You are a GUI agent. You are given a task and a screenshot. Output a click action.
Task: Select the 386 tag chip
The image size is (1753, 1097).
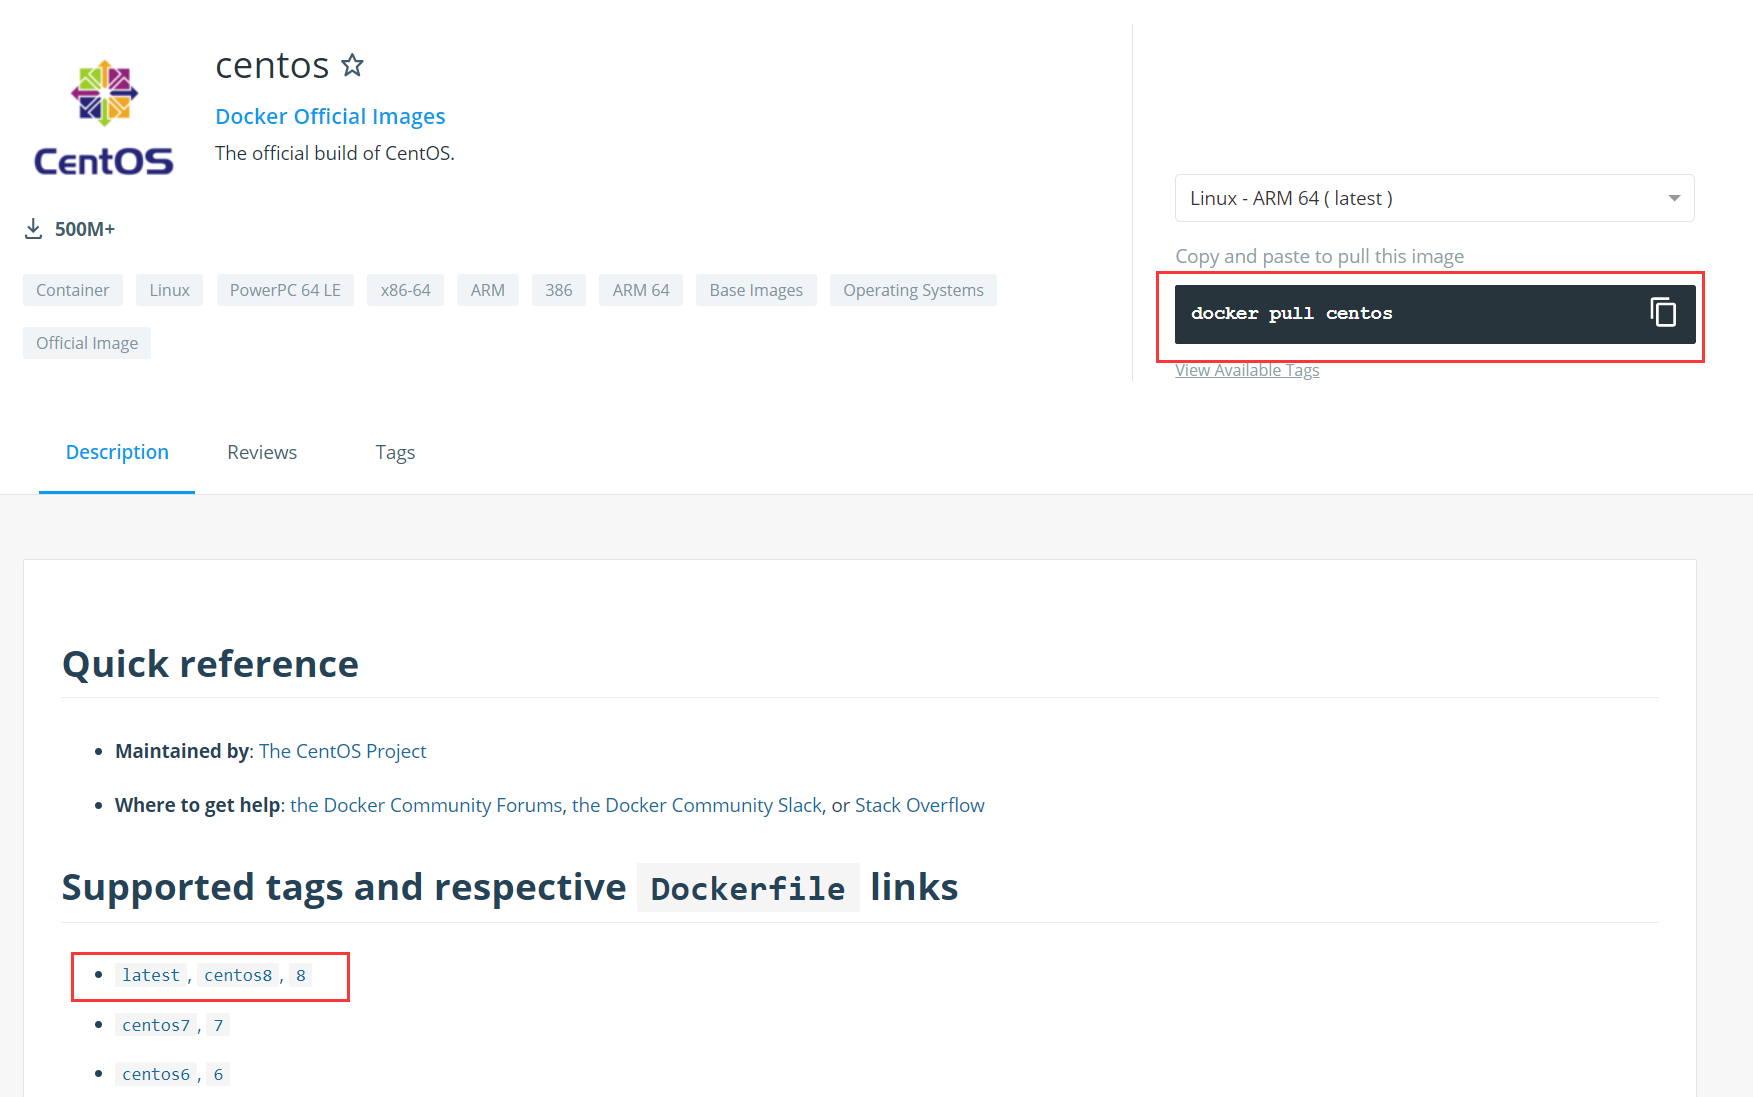coord(558,290)
